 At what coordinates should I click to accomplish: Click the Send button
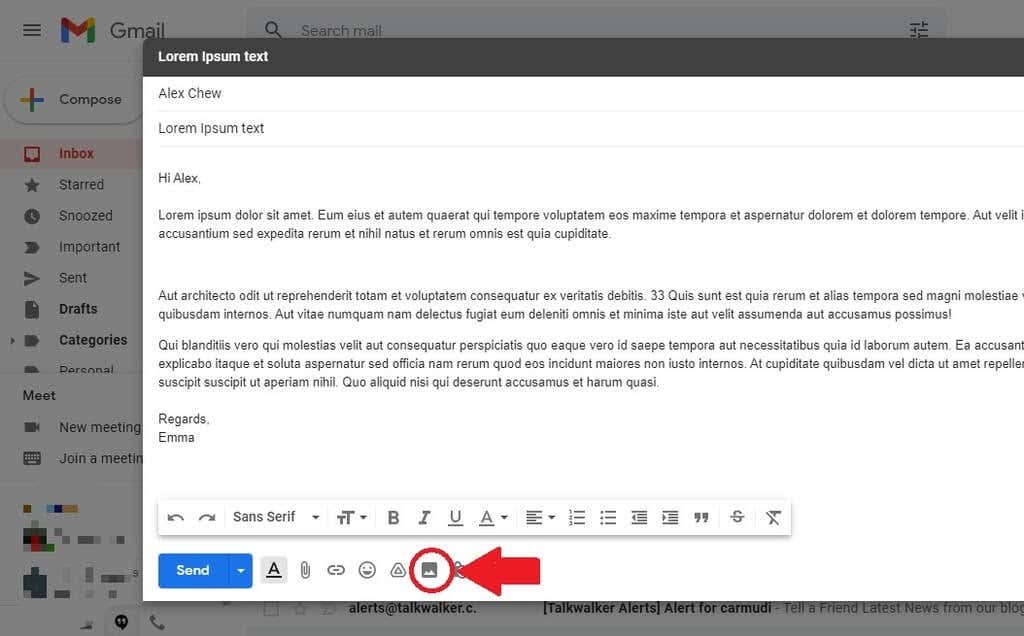click(x=192, y=570)
